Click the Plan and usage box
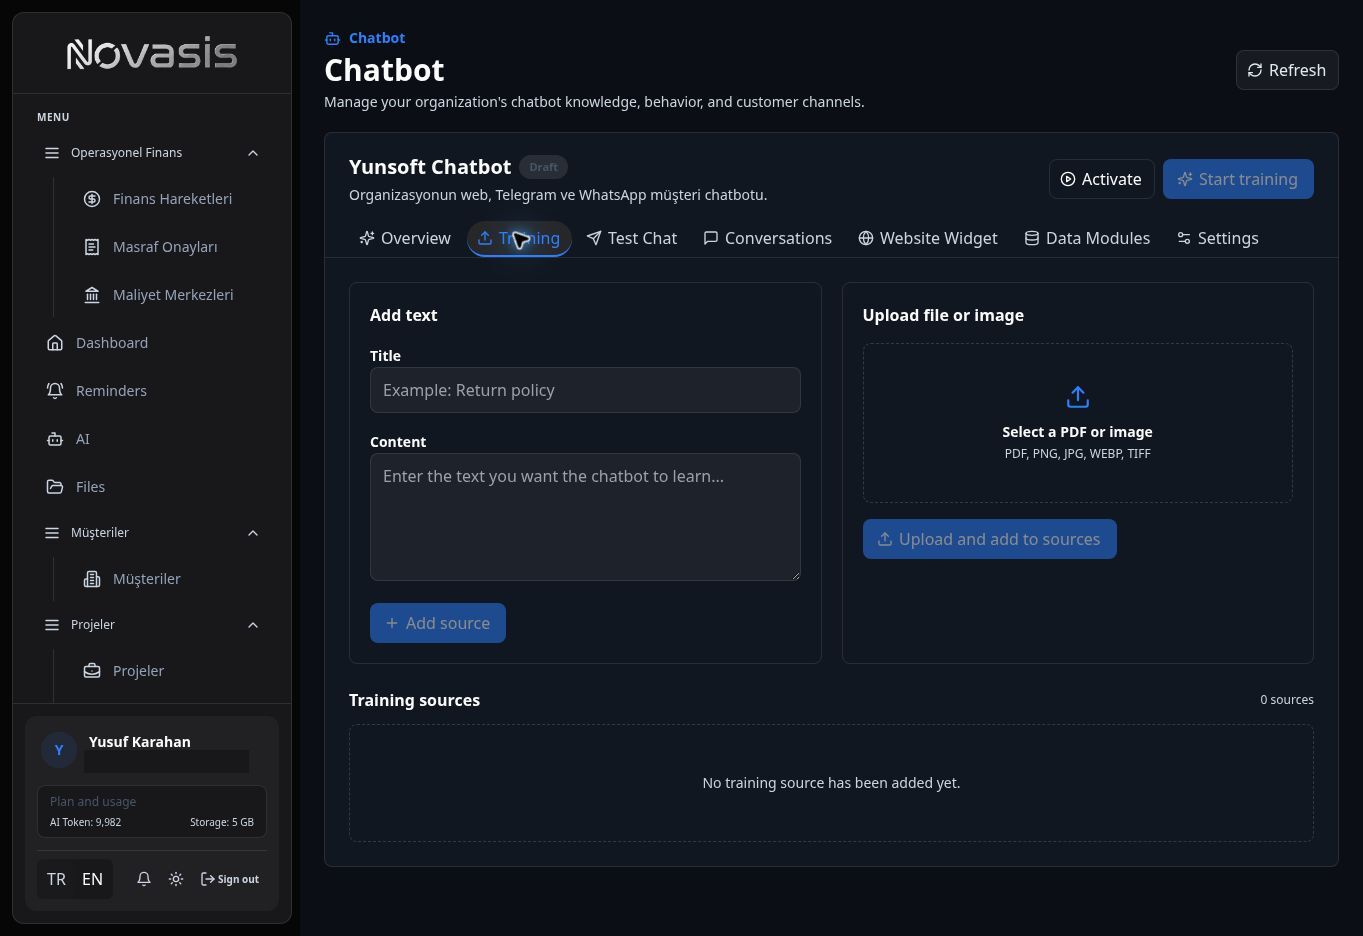Image resolution: width=1363 pixels, height=936 pixels. (152, 811)
